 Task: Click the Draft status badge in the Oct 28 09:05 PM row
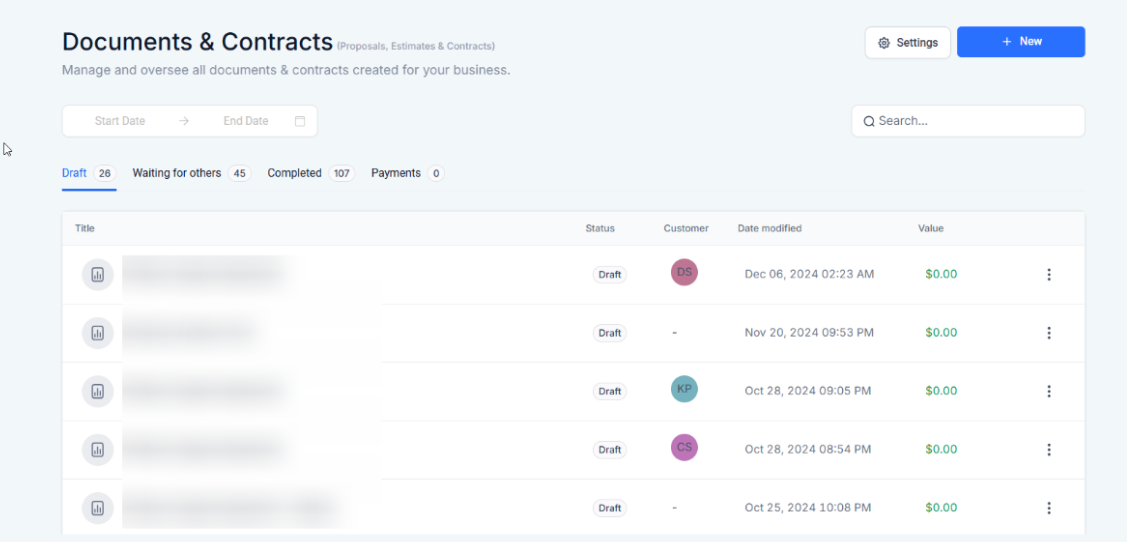coord(609,391)
